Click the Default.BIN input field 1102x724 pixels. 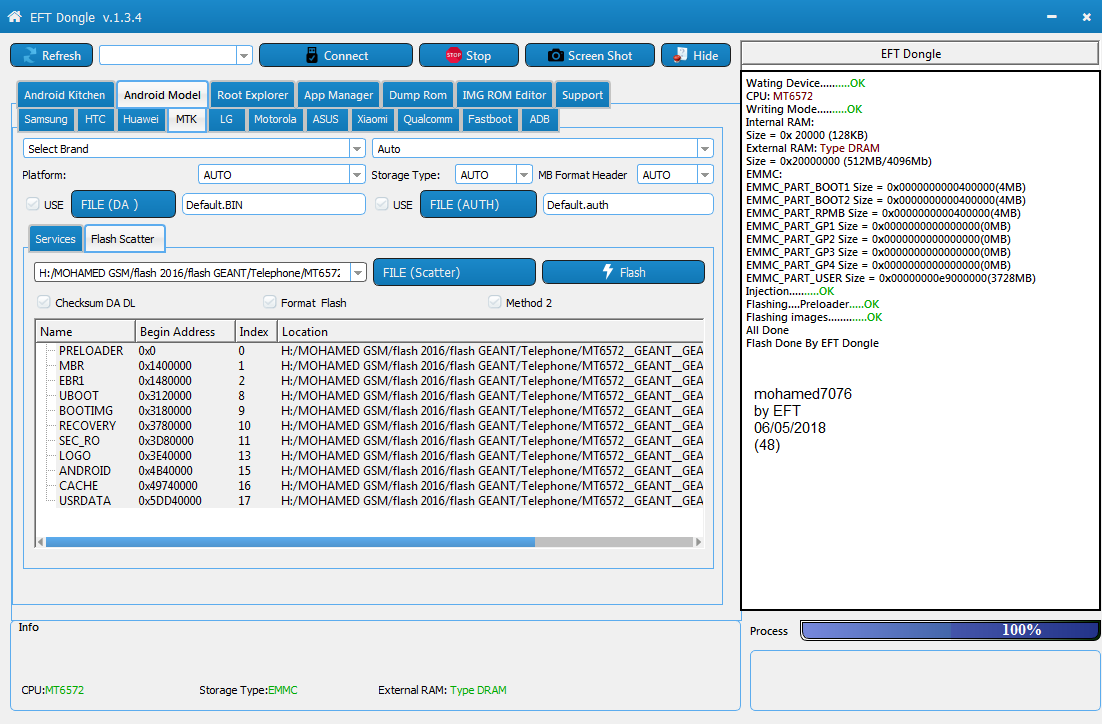(273, 205)
